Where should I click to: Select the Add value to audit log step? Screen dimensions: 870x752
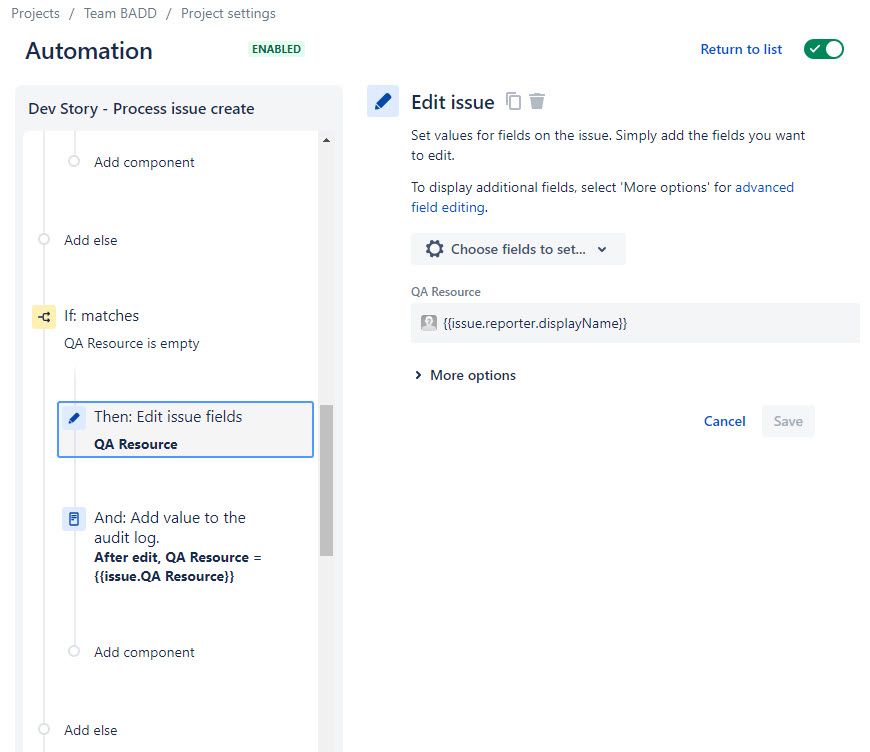(185, 547)
